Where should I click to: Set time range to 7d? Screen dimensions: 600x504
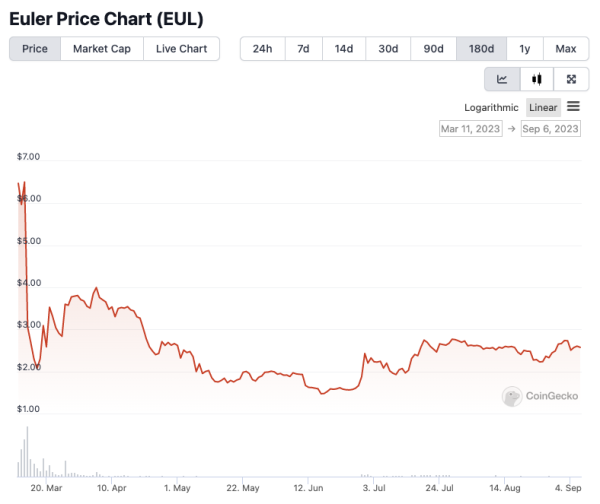click(x=302, y=49)
